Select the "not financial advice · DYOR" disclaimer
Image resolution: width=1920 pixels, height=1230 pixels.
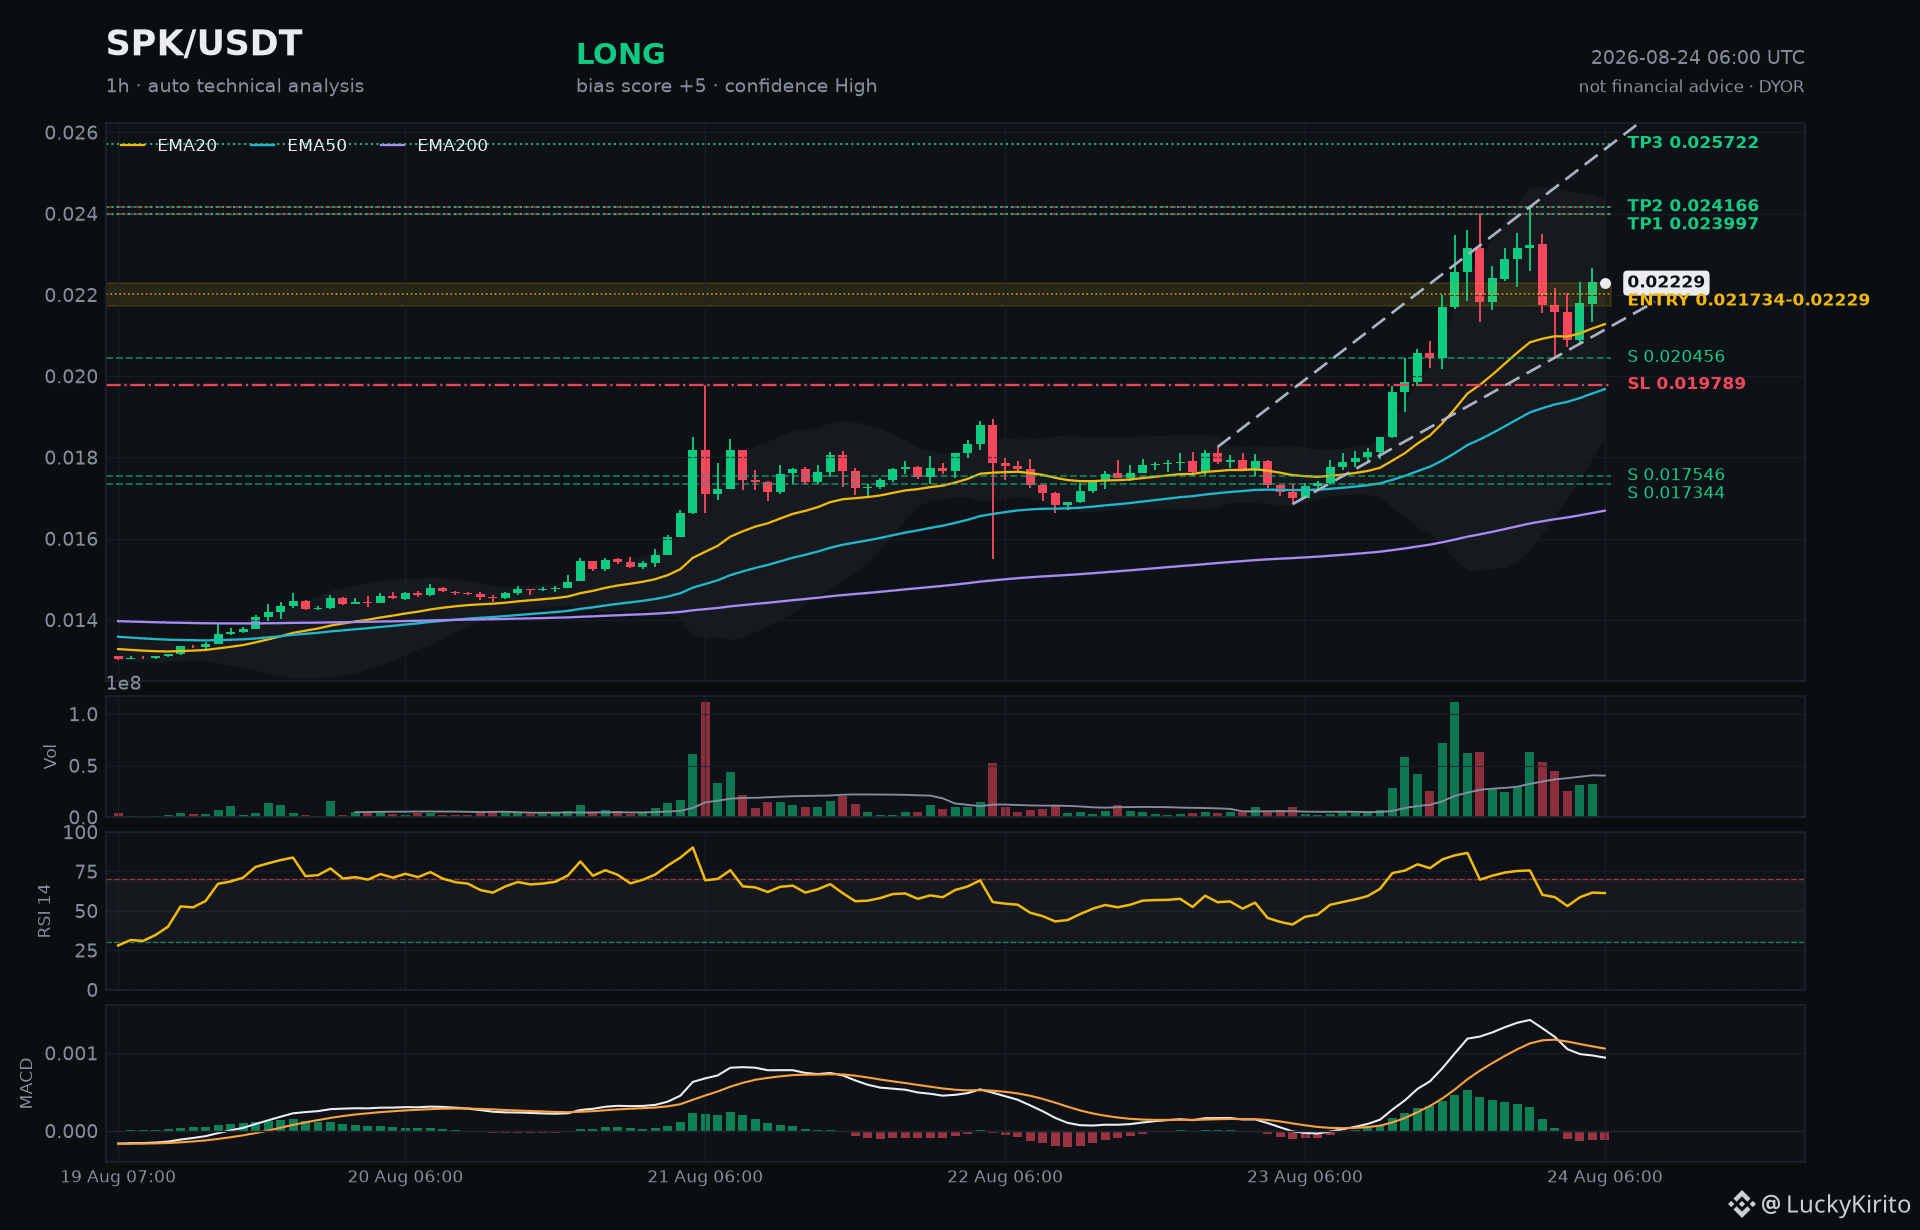pos(1692,87)
